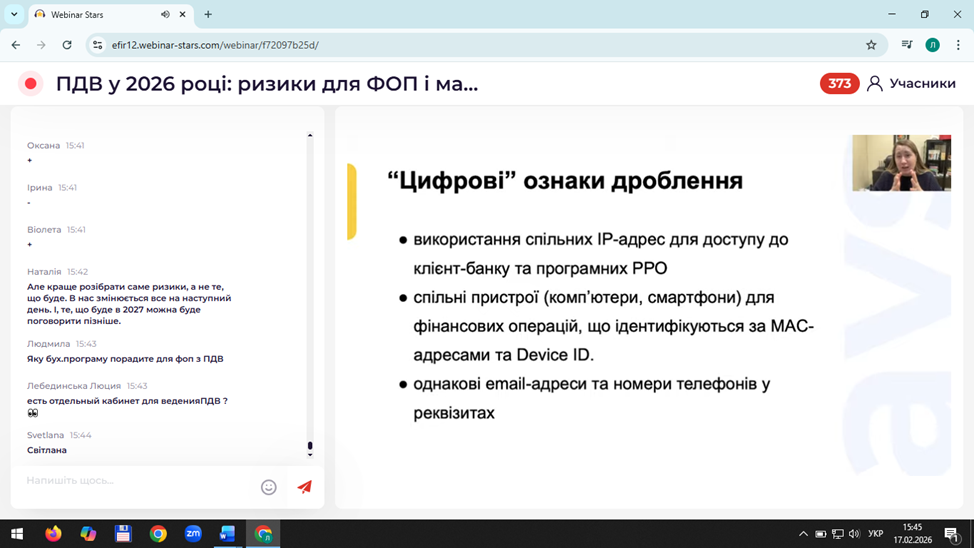The width and height of the screenshot is (974, 548).
Task: Send the chat message with paper plane icon
Action: coord(304,487)
